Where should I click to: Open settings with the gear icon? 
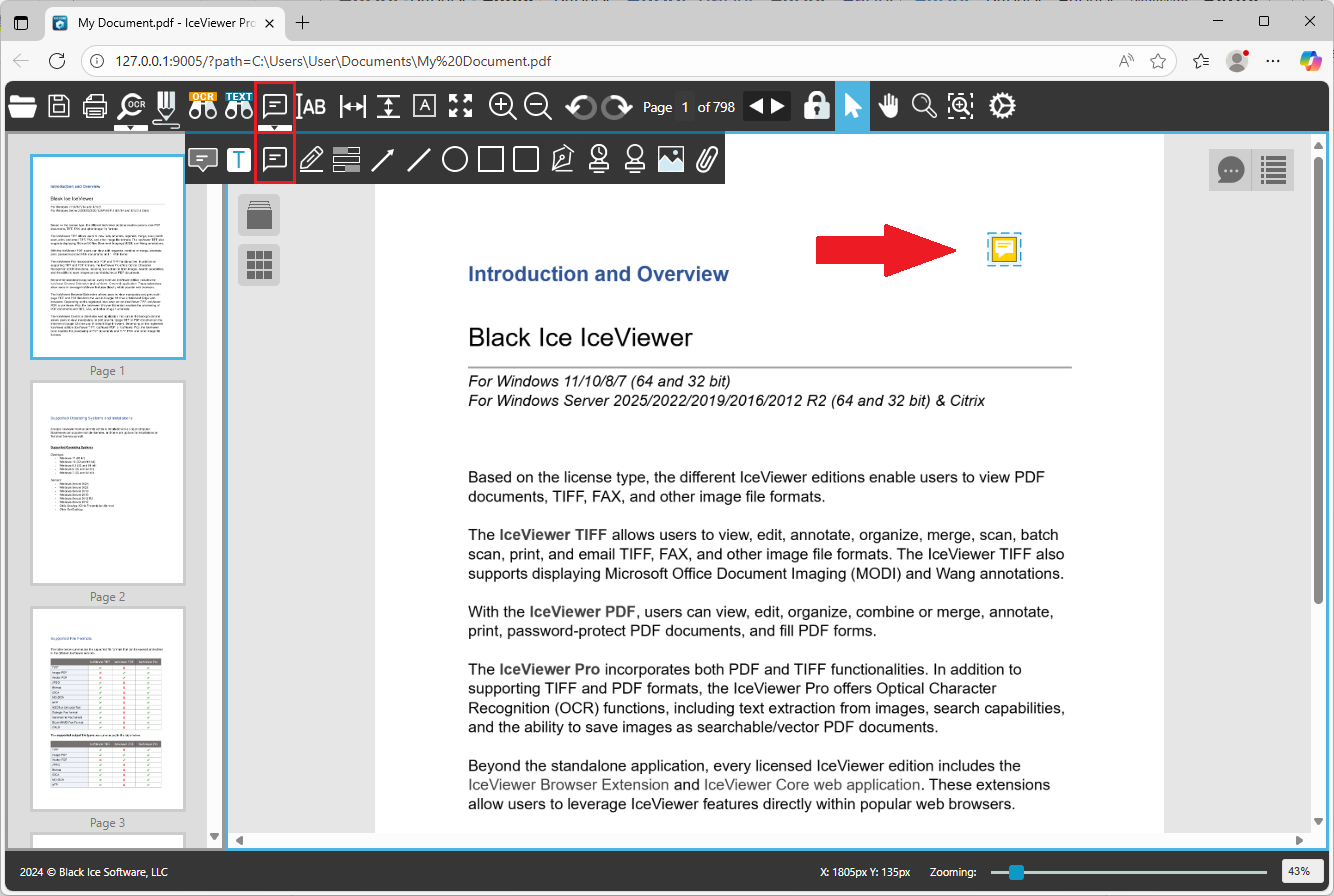[x=1002, y=106]
